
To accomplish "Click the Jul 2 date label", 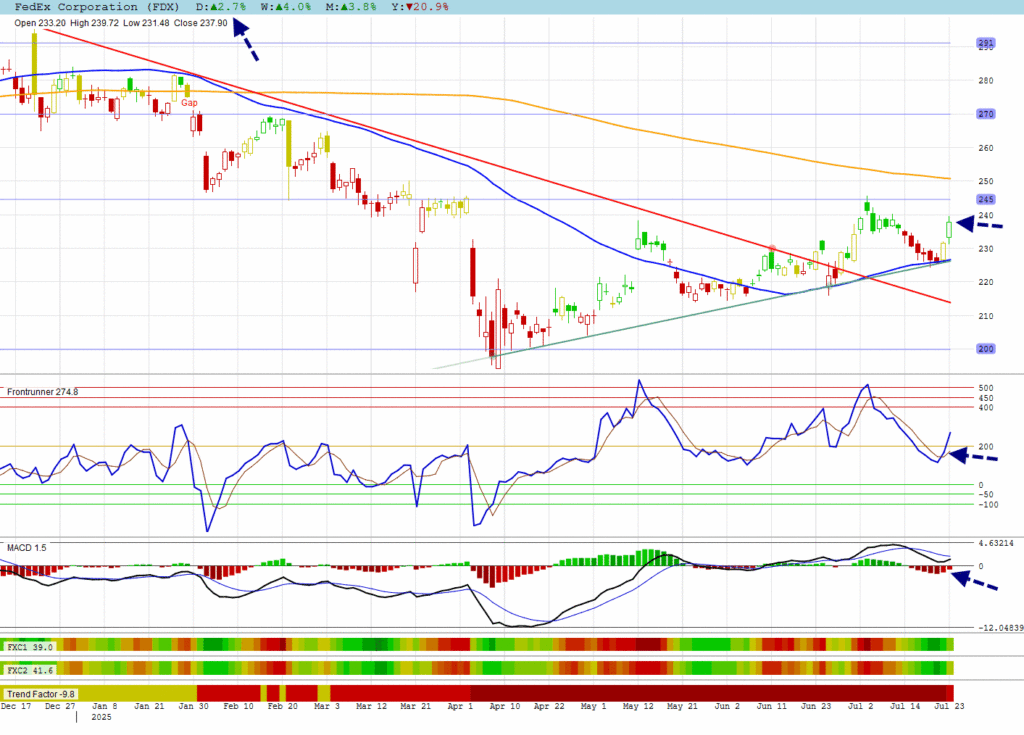I will [x=860, y=706].
